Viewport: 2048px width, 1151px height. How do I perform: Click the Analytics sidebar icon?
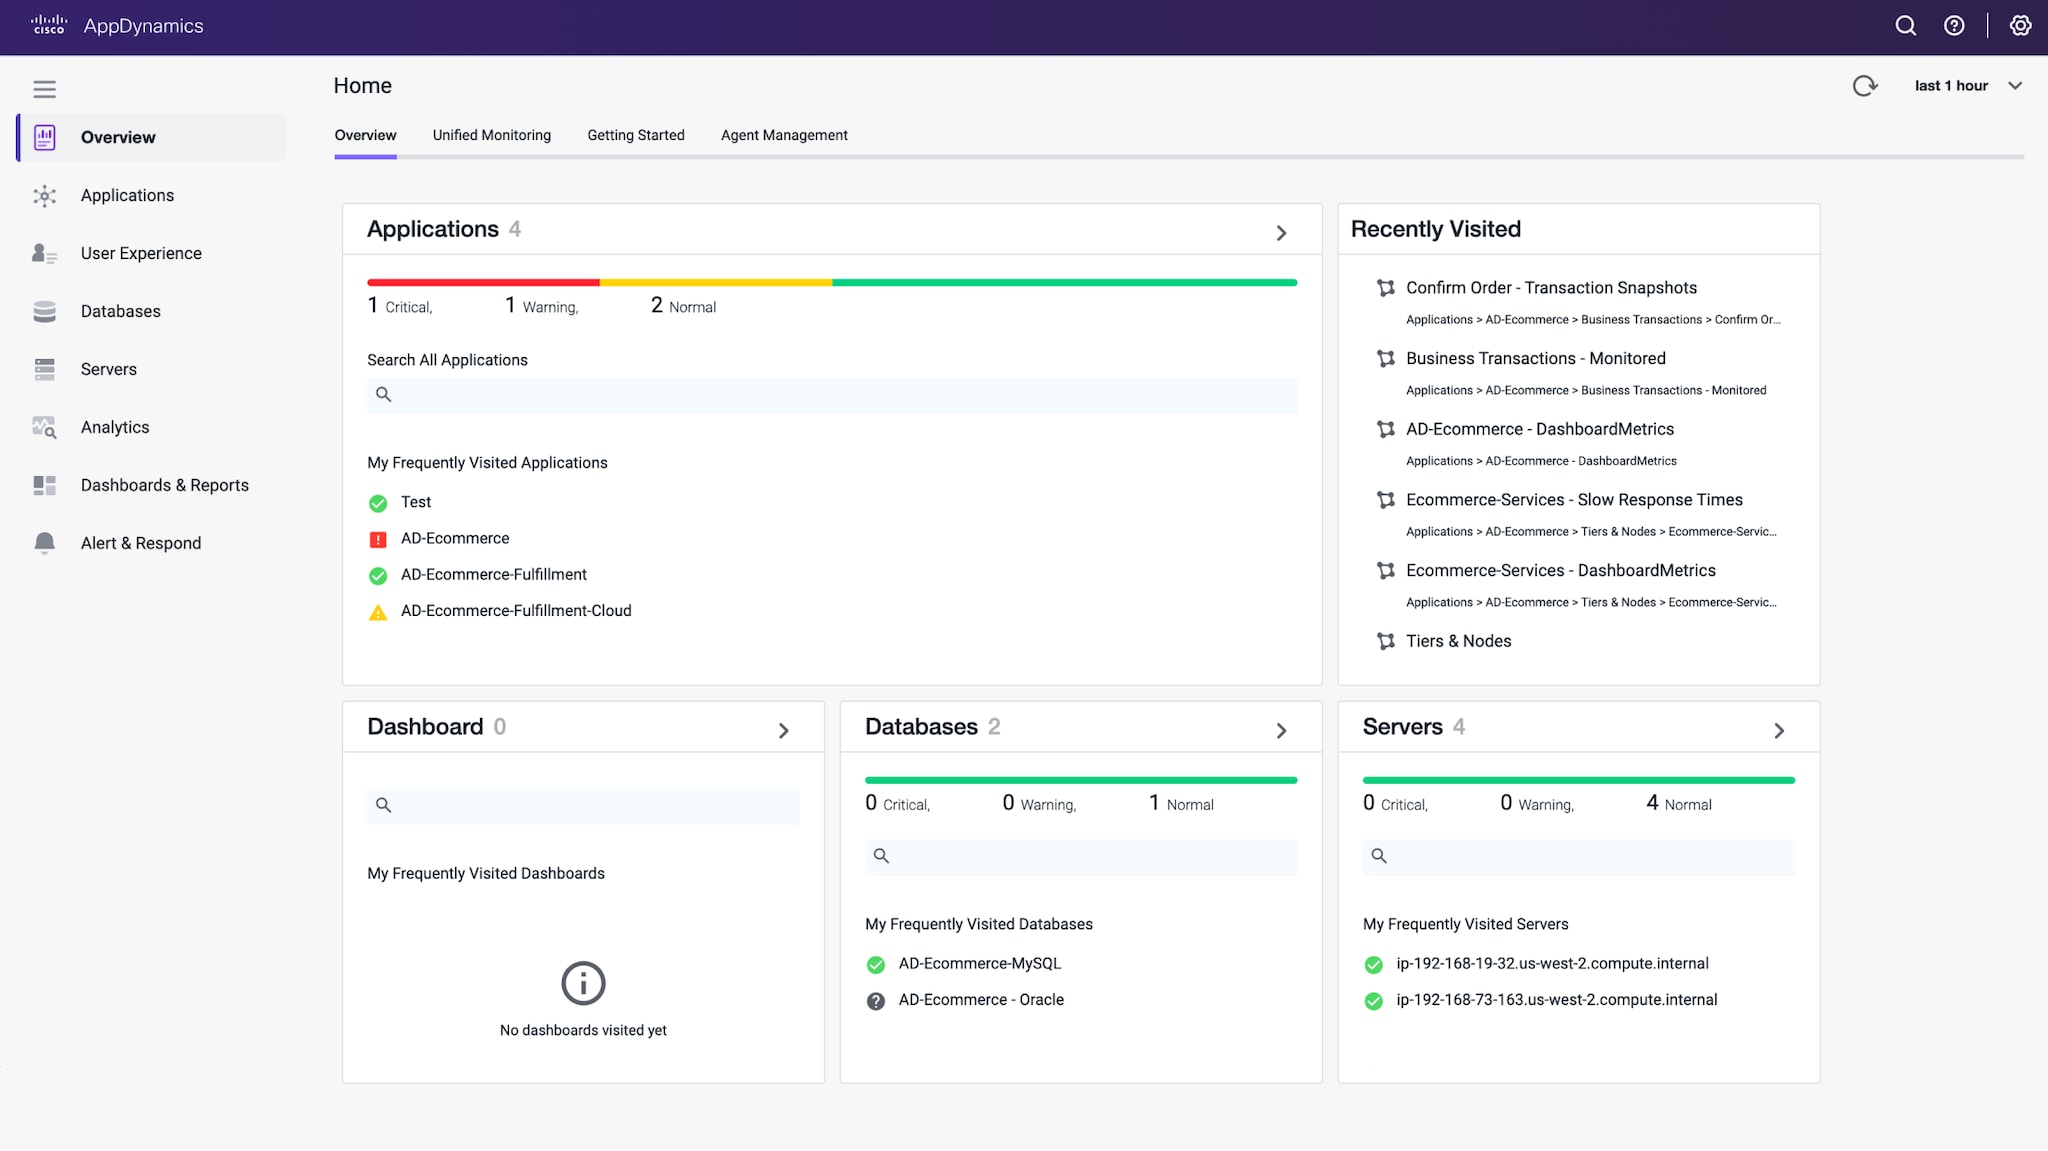point(45,427)
